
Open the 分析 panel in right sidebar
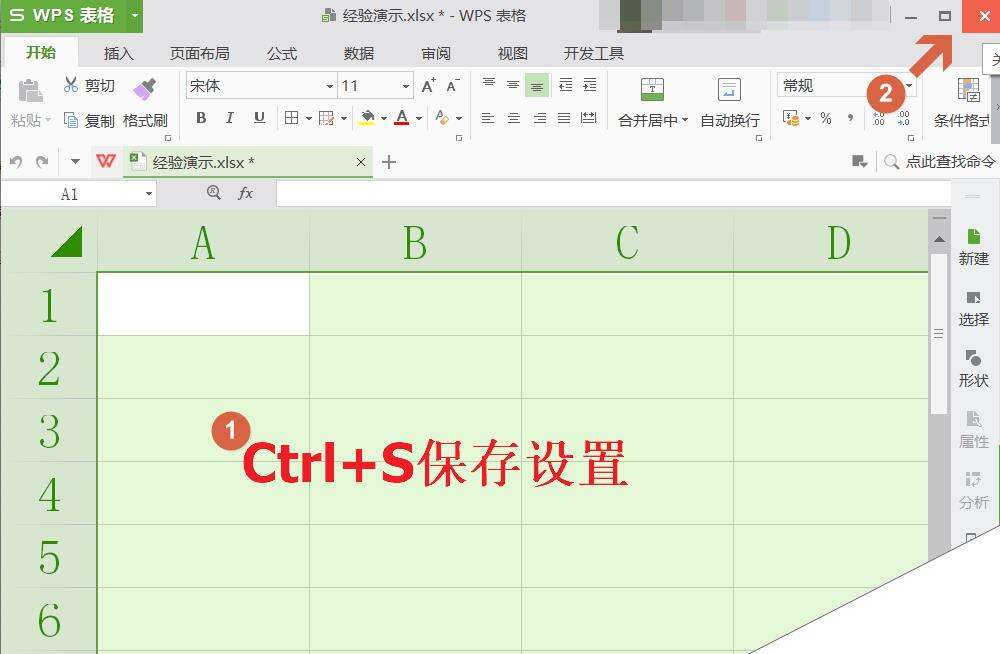click(973, 494)
